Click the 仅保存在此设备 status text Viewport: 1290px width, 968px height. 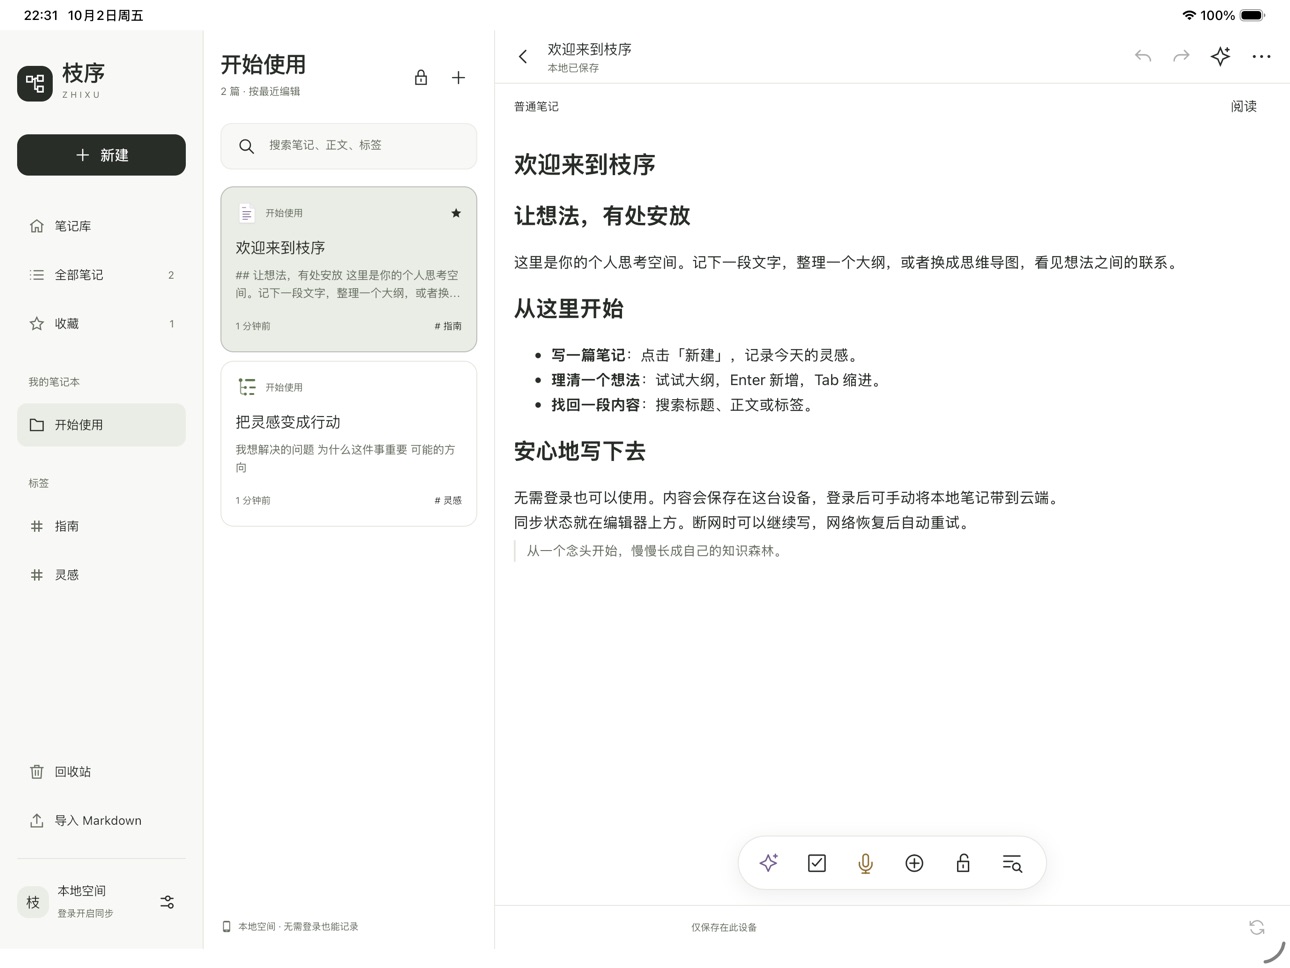point(724,928)
